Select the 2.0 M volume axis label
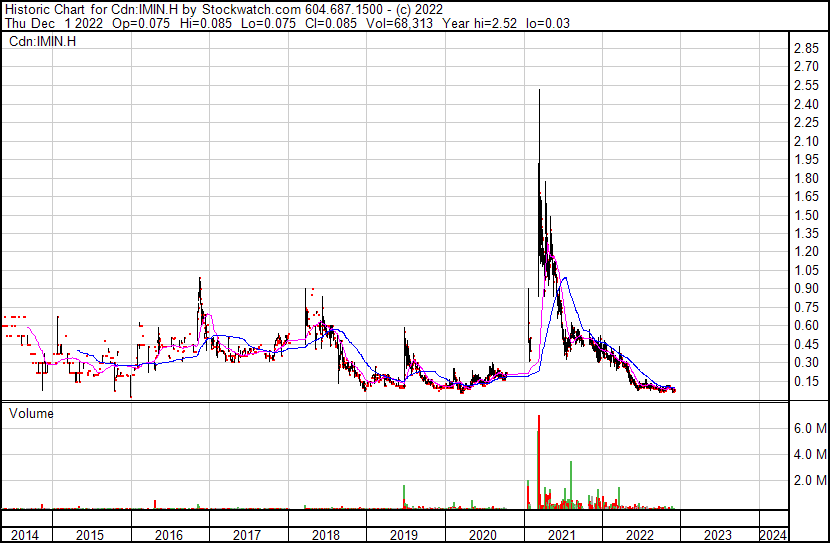Viewport: 830px width, 543px height. point(809,481)
